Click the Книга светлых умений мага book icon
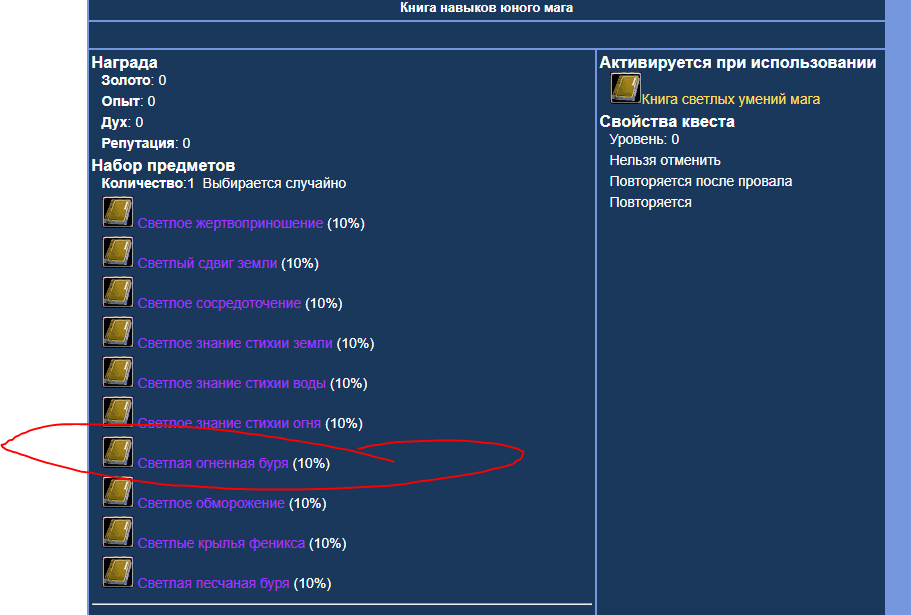Viewport: 911px width, 615px height. pyautogui.click(x=626, y=88)
